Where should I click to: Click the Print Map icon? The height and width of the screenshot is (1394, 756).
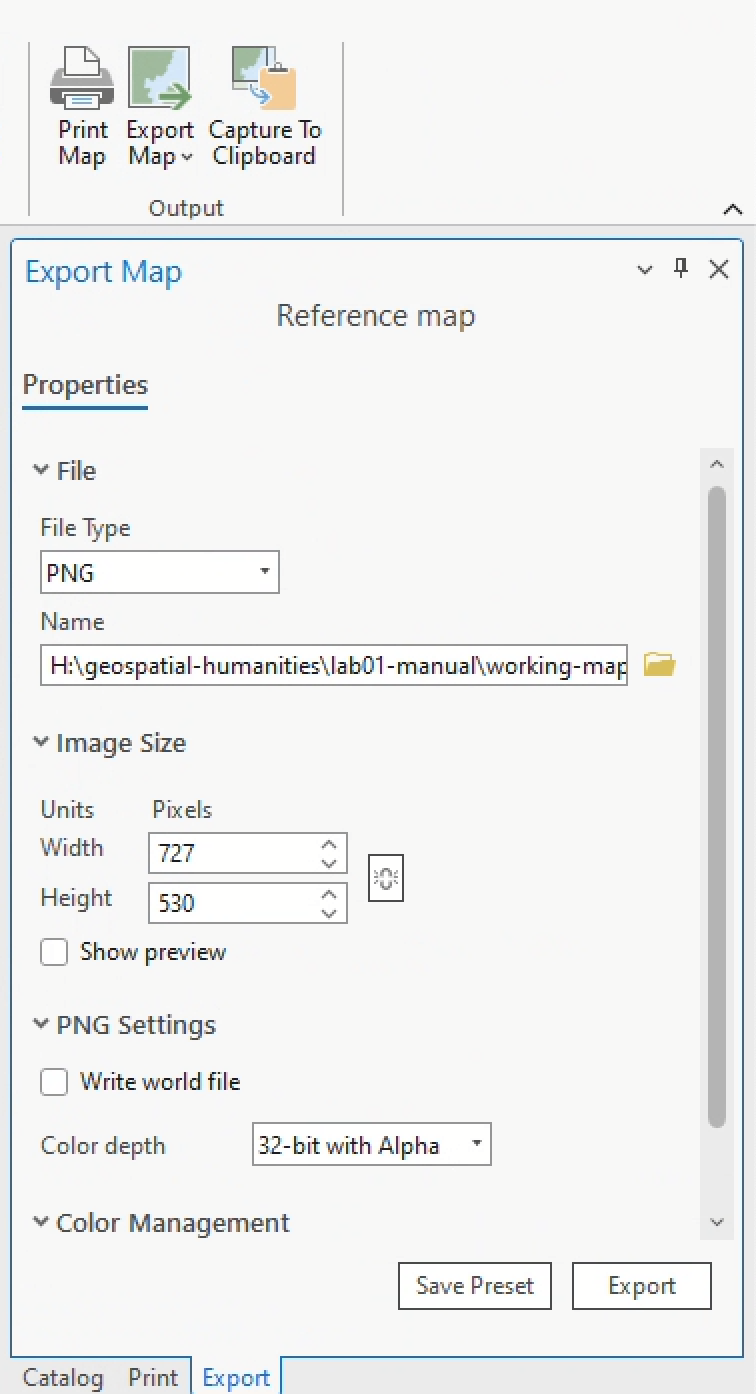pyautogui.click(x=82, y=82)
